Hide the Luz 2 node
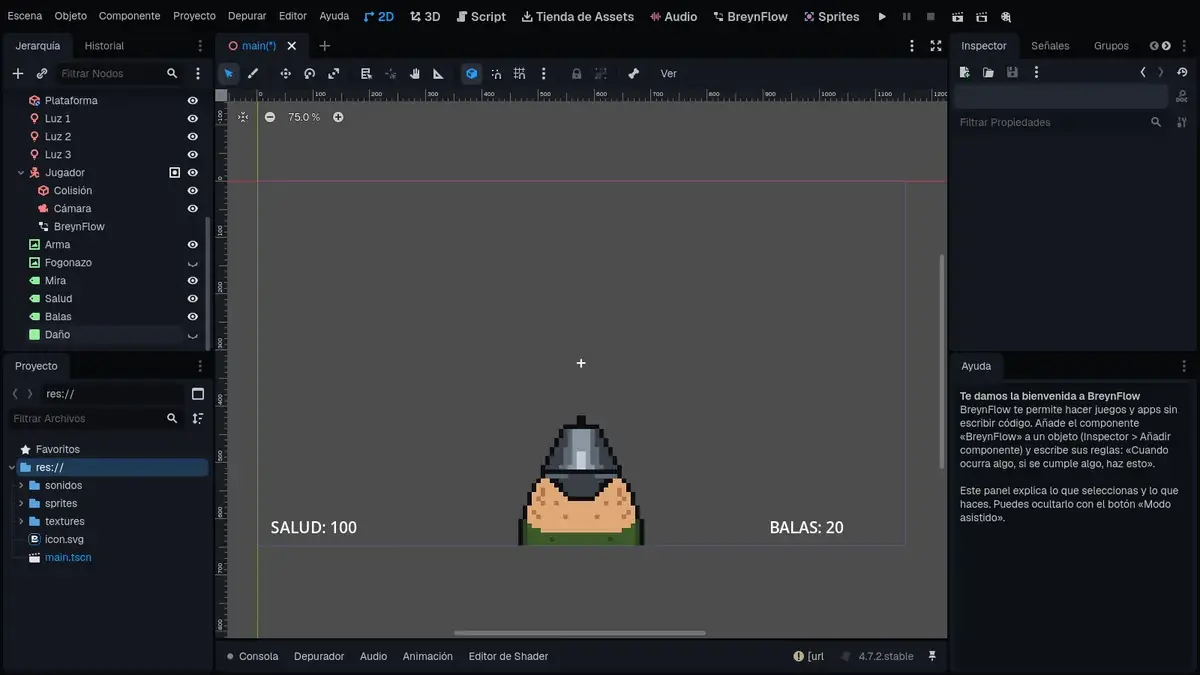Screen dimensions: 1200x675 pos(193,137)
